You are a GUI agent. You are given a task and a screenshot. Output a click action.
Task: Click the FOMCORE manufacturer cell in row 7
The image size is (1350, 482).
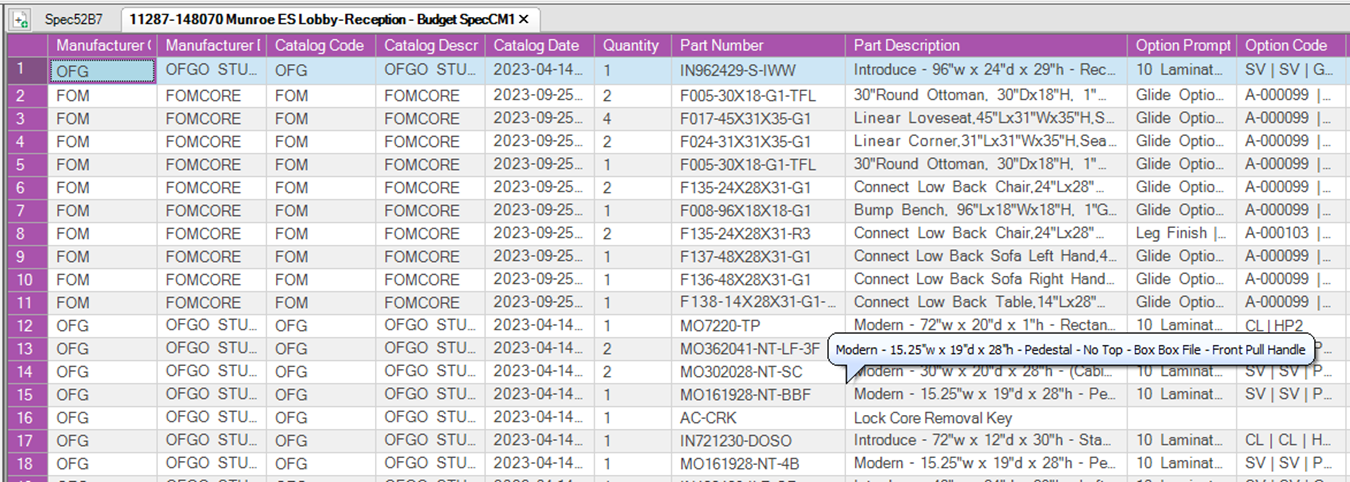(211, 210)
